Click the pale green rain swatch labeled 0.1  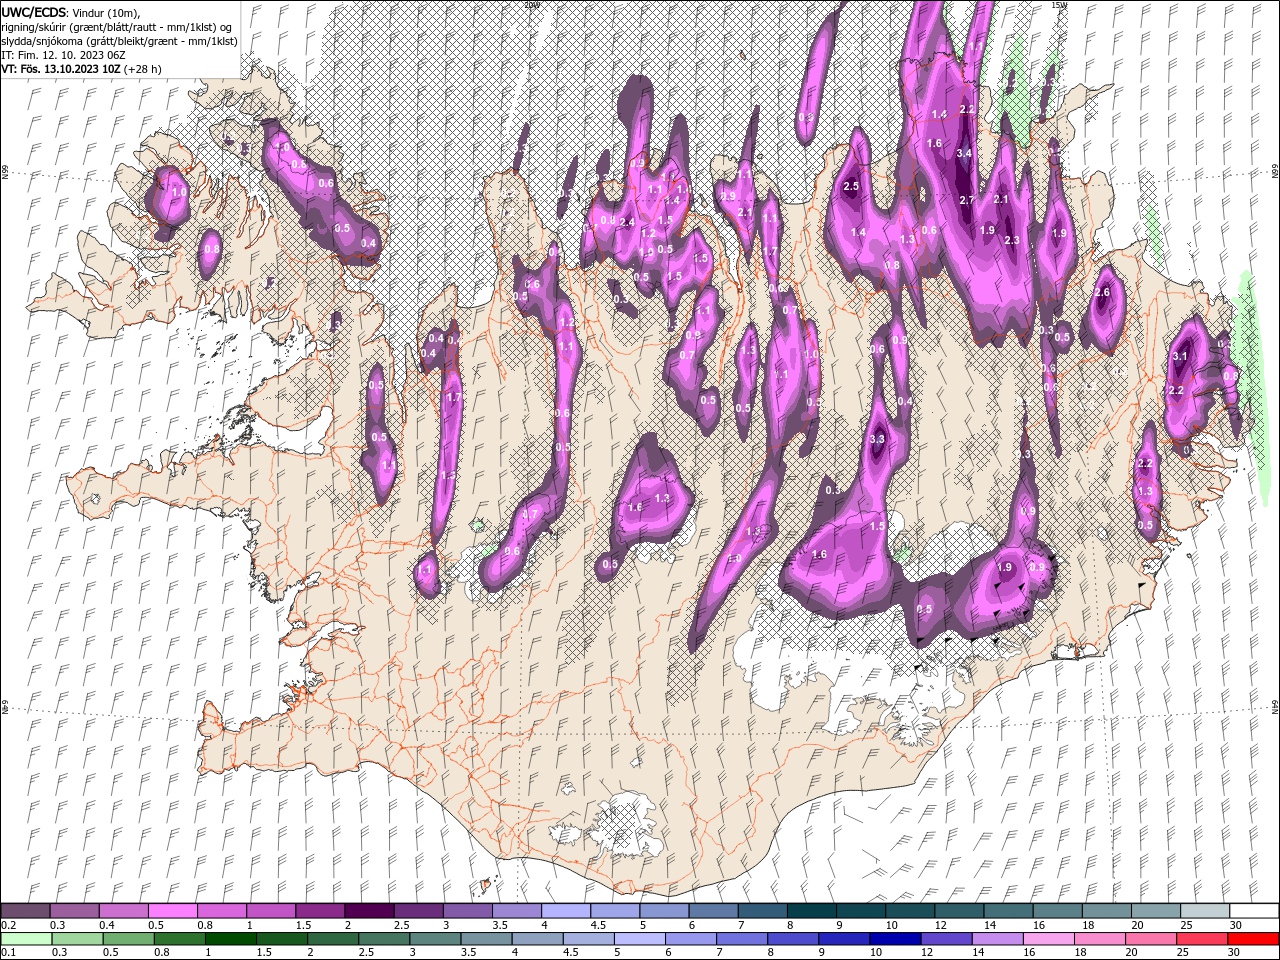tap(27, 939)
